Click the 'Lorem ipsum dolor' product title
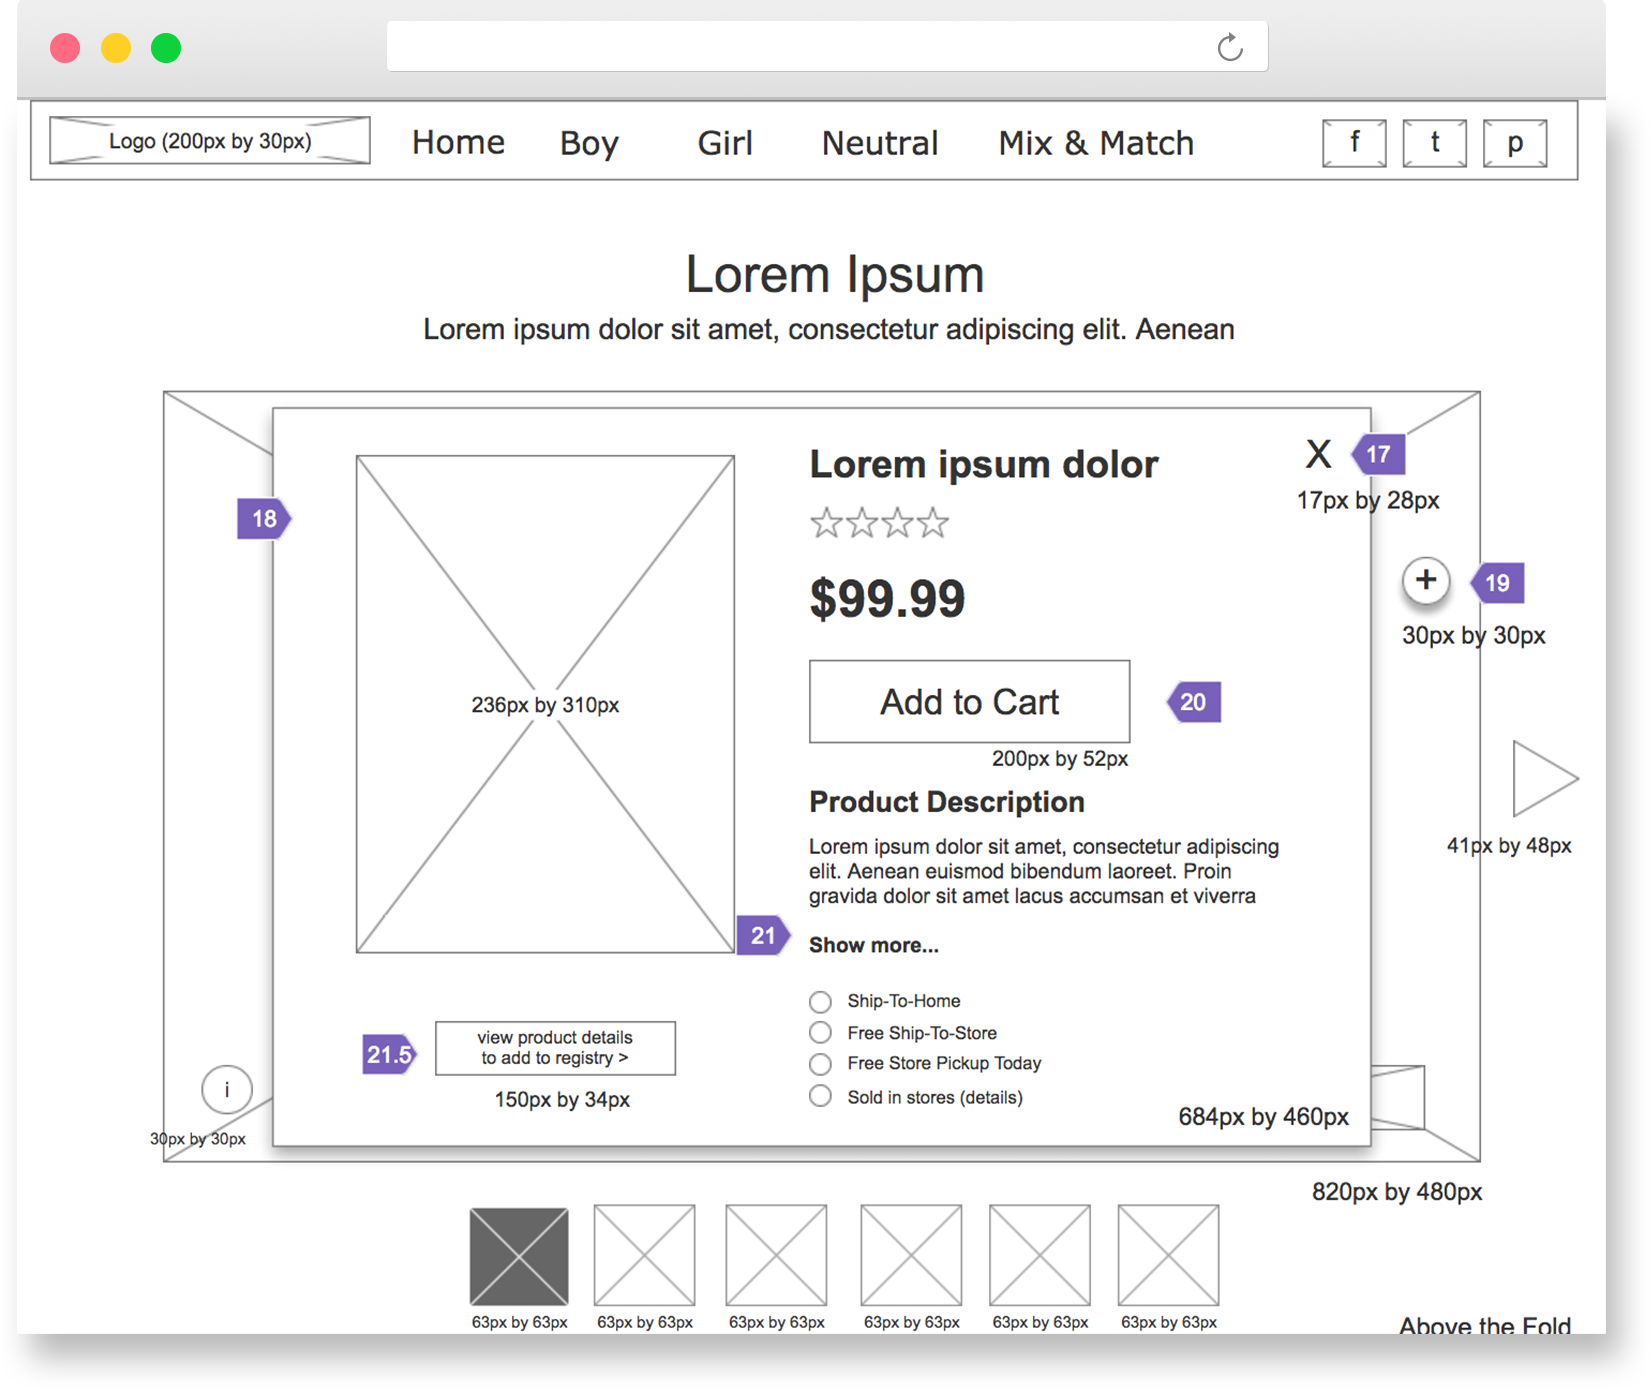The image size is (1651, 1399). tap(984, 464)
